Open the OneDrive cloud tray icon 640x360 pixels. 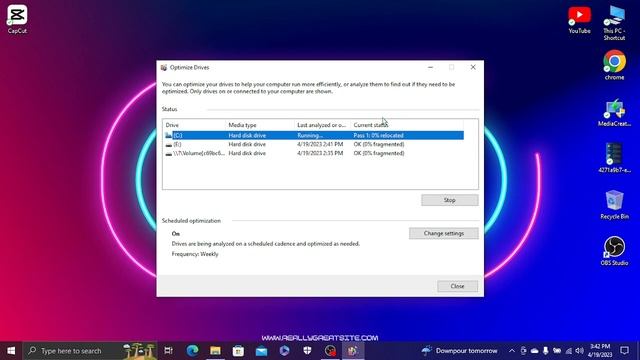click(x=534, y=351)
